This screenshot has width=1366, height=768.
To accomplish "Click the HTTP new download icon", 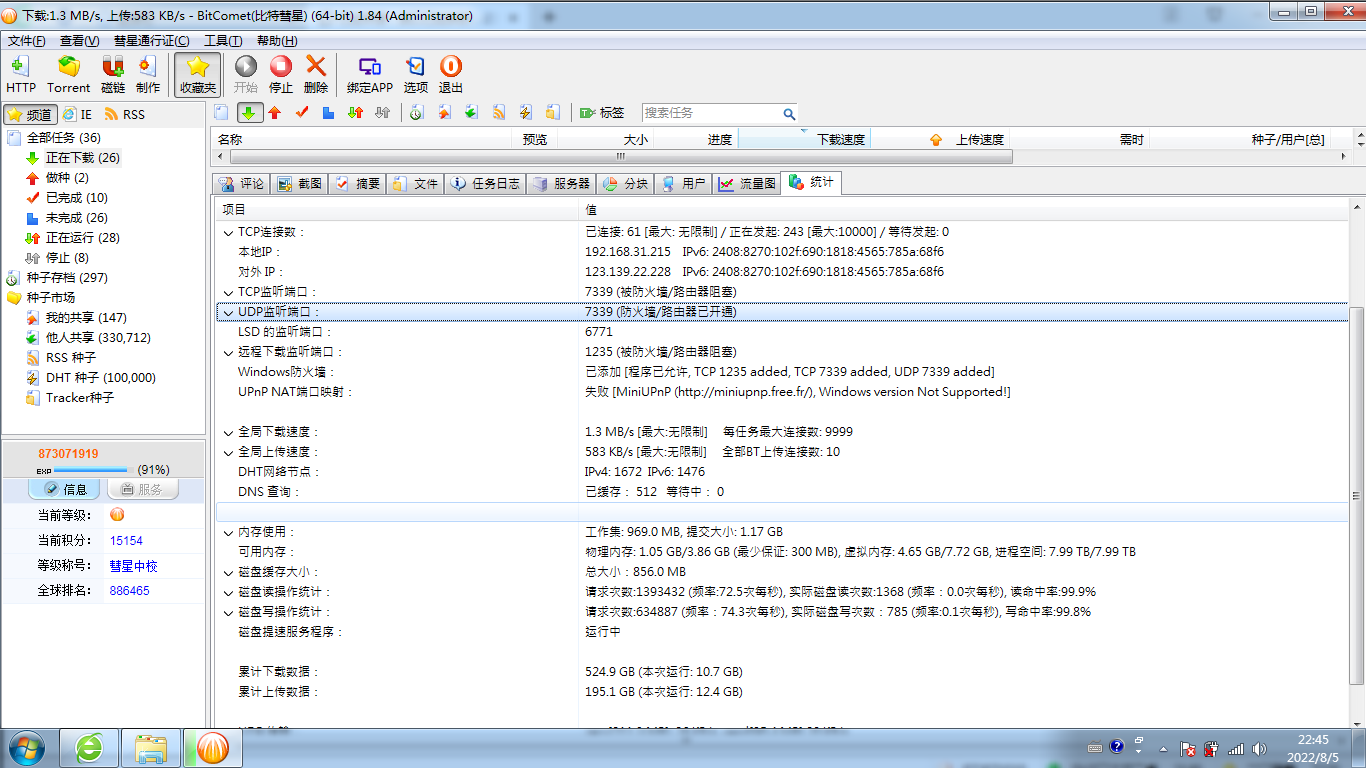I will pyautogui.click(x=20, y=67).
